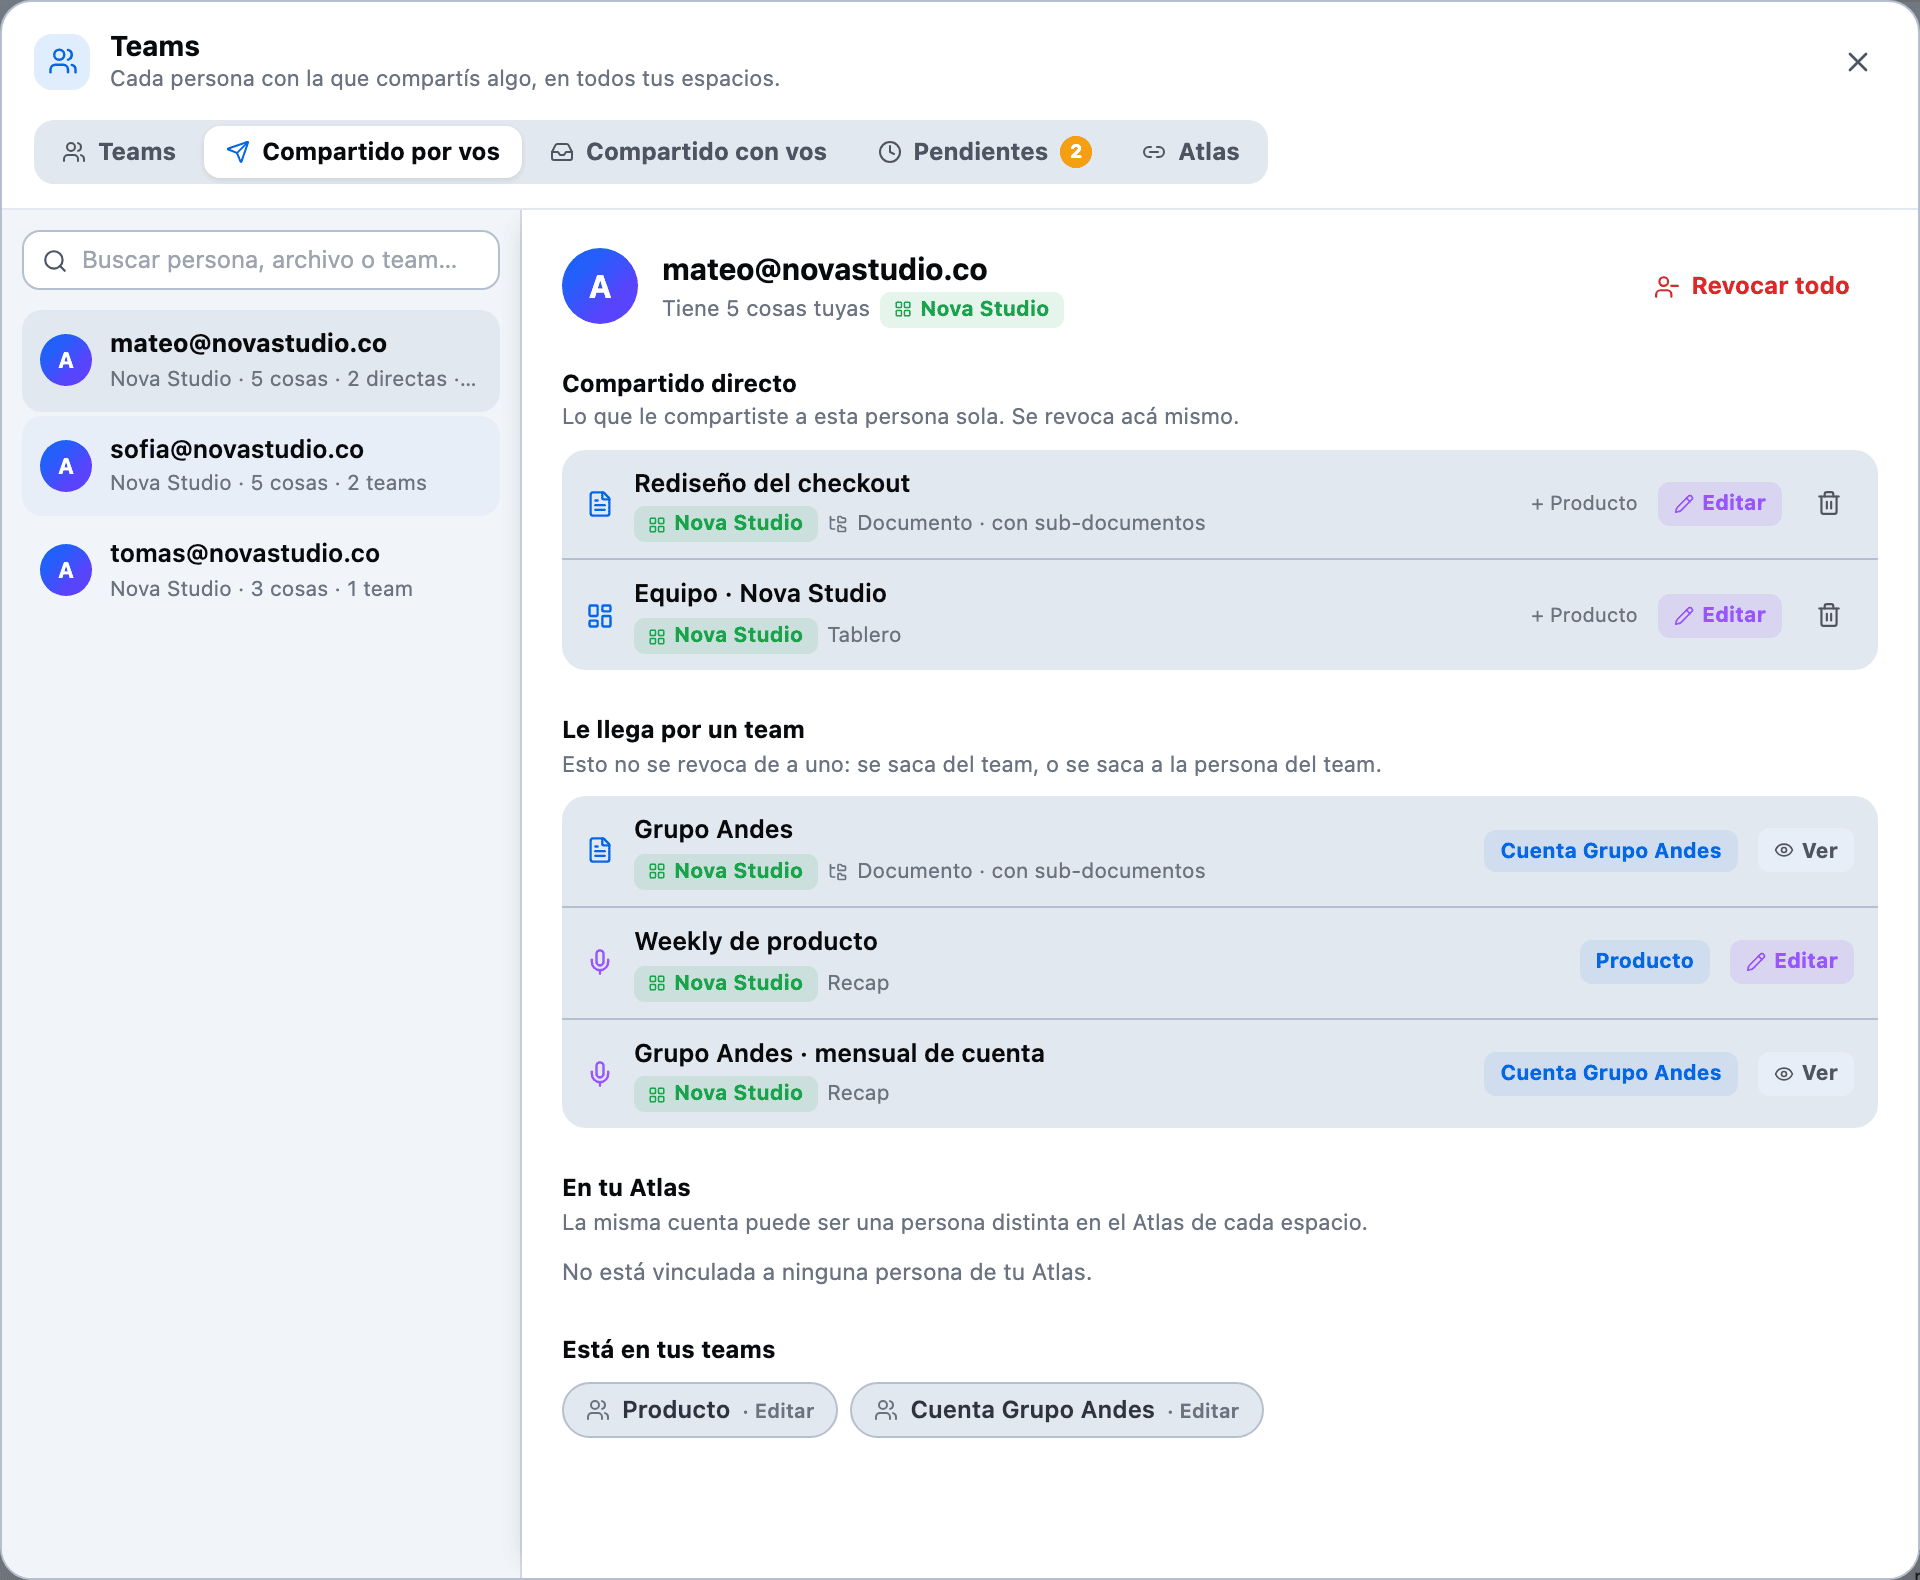Click the "Le llega por un team" heading

(683, 730)
